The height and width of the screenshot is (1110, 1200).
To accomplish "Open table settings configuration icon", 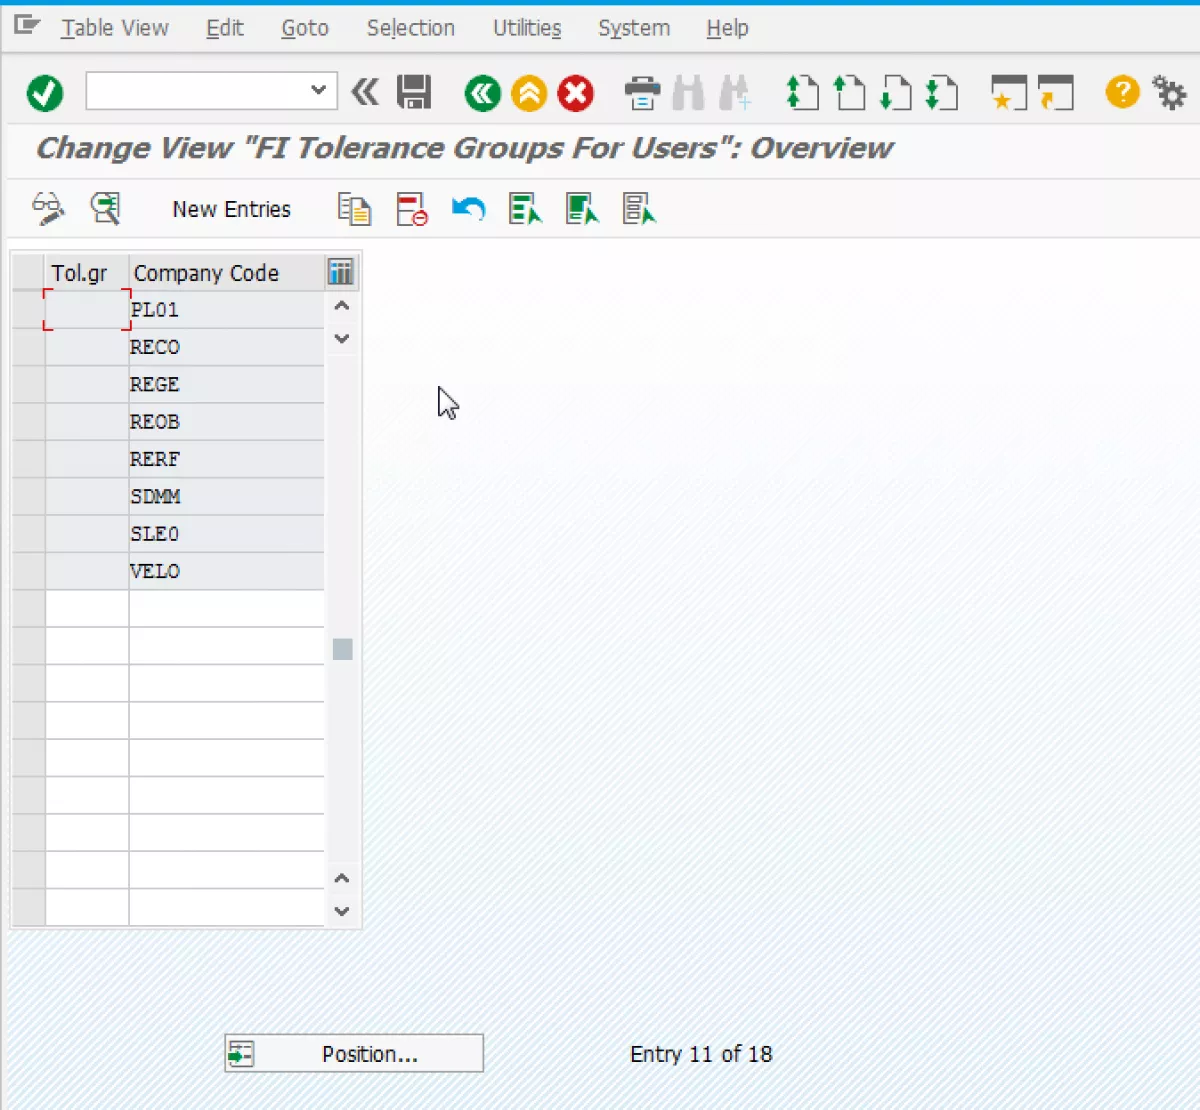I will point(340,272).
